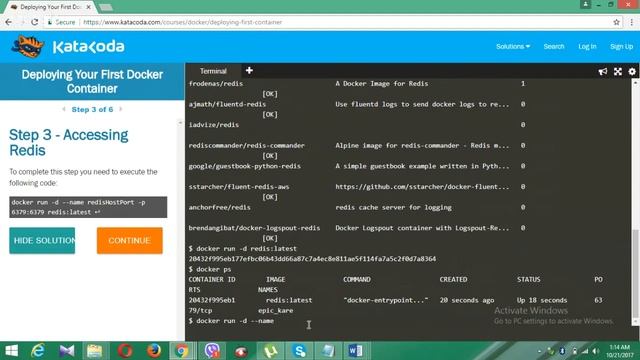This screenshot has width=640, height=360.
Task: Open the Windows Start button
Action: [11, 351]
